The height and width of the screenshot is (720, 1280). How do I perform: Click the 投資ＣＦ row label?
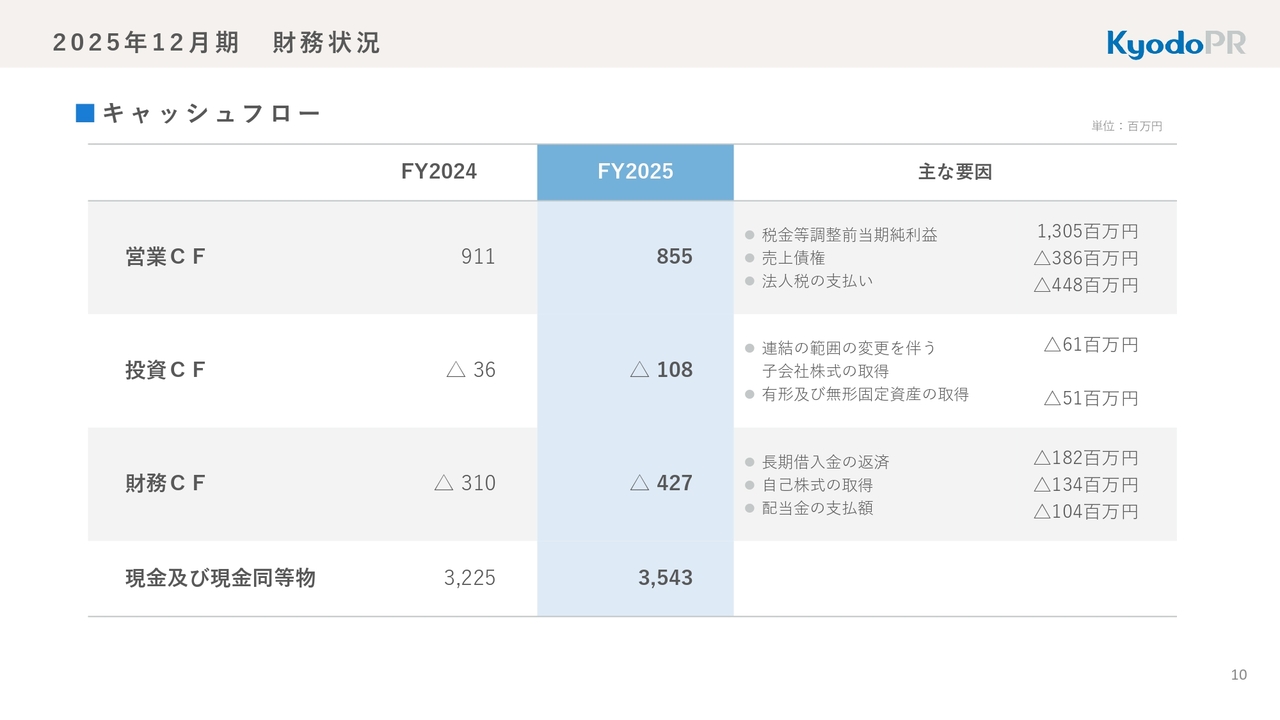click(165, 370)
